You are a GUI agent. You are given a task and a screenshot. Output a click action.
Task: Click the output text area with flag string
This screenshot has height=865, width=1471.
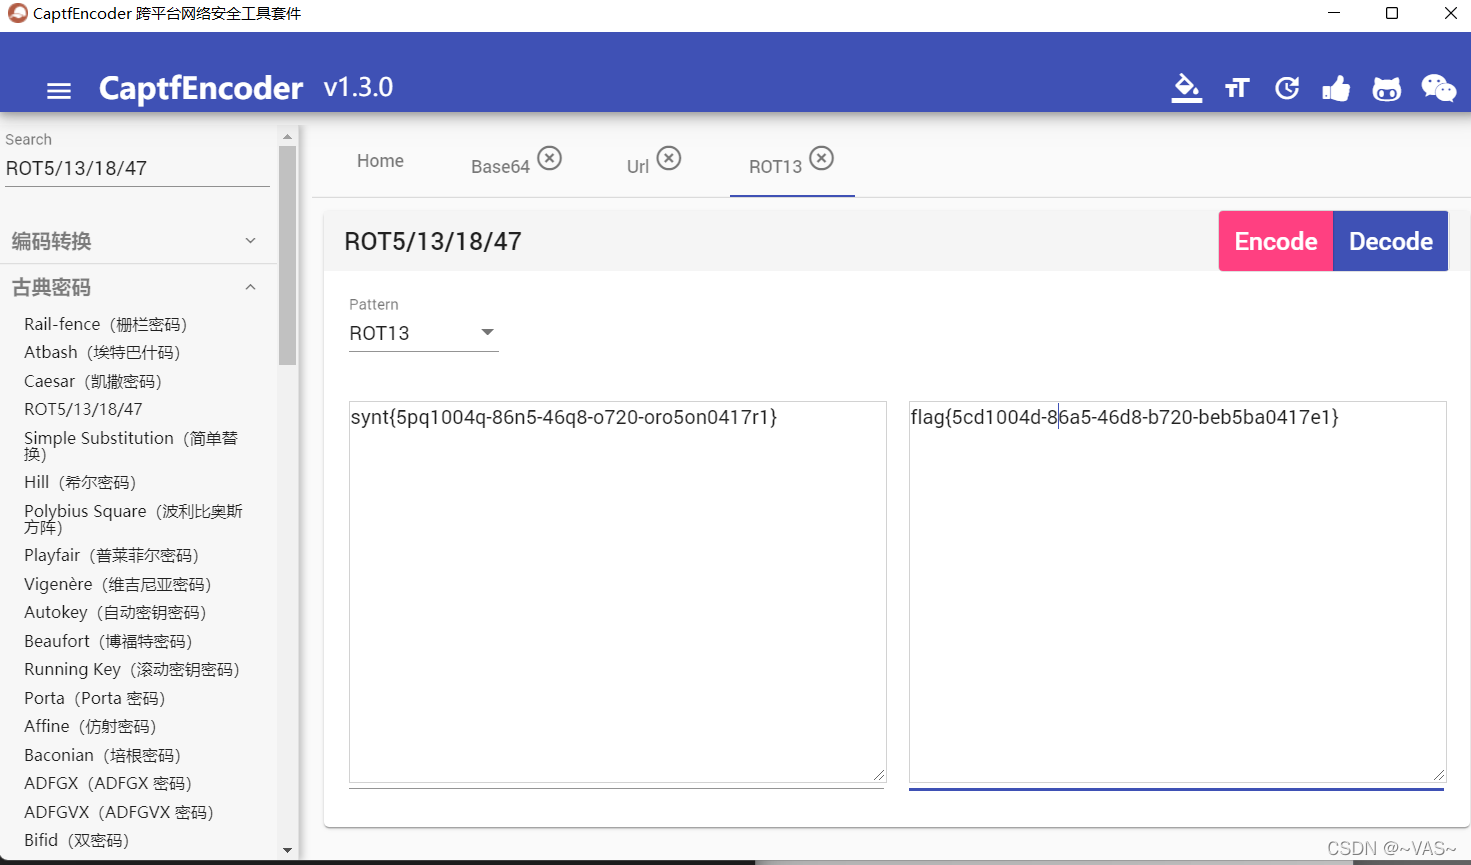click(1177, 592)
